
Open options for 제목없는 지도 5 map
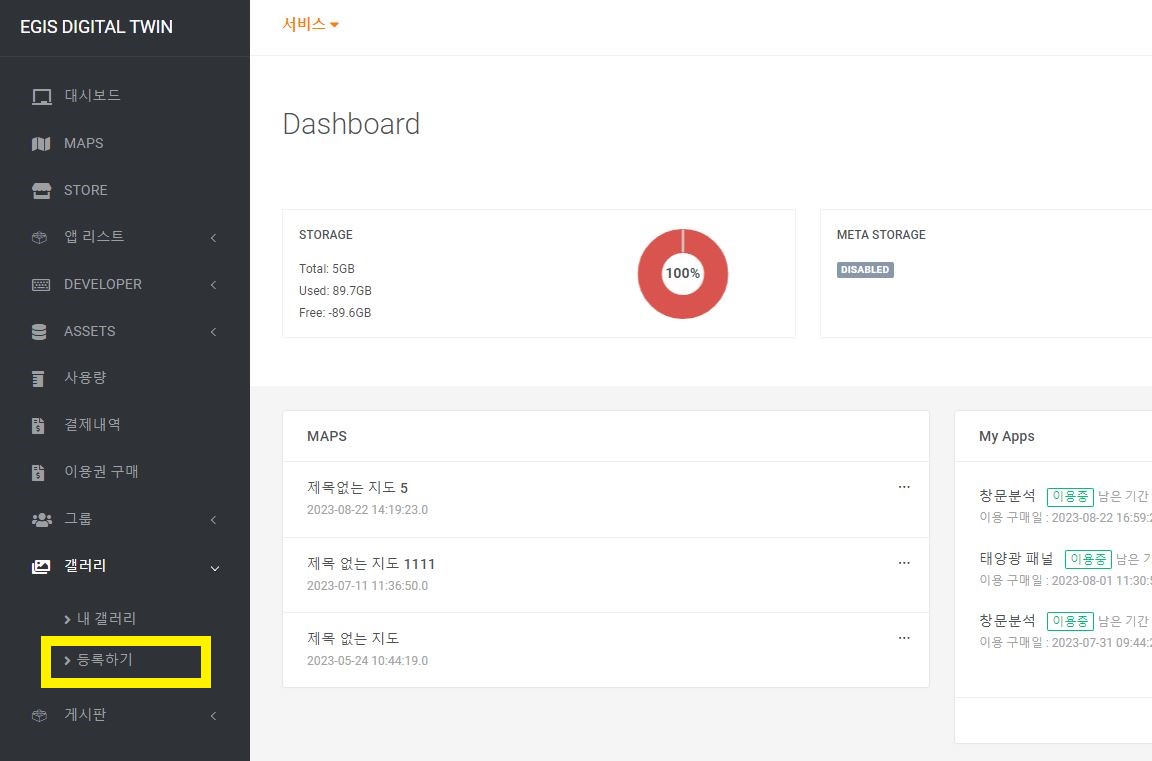[904, 487]
